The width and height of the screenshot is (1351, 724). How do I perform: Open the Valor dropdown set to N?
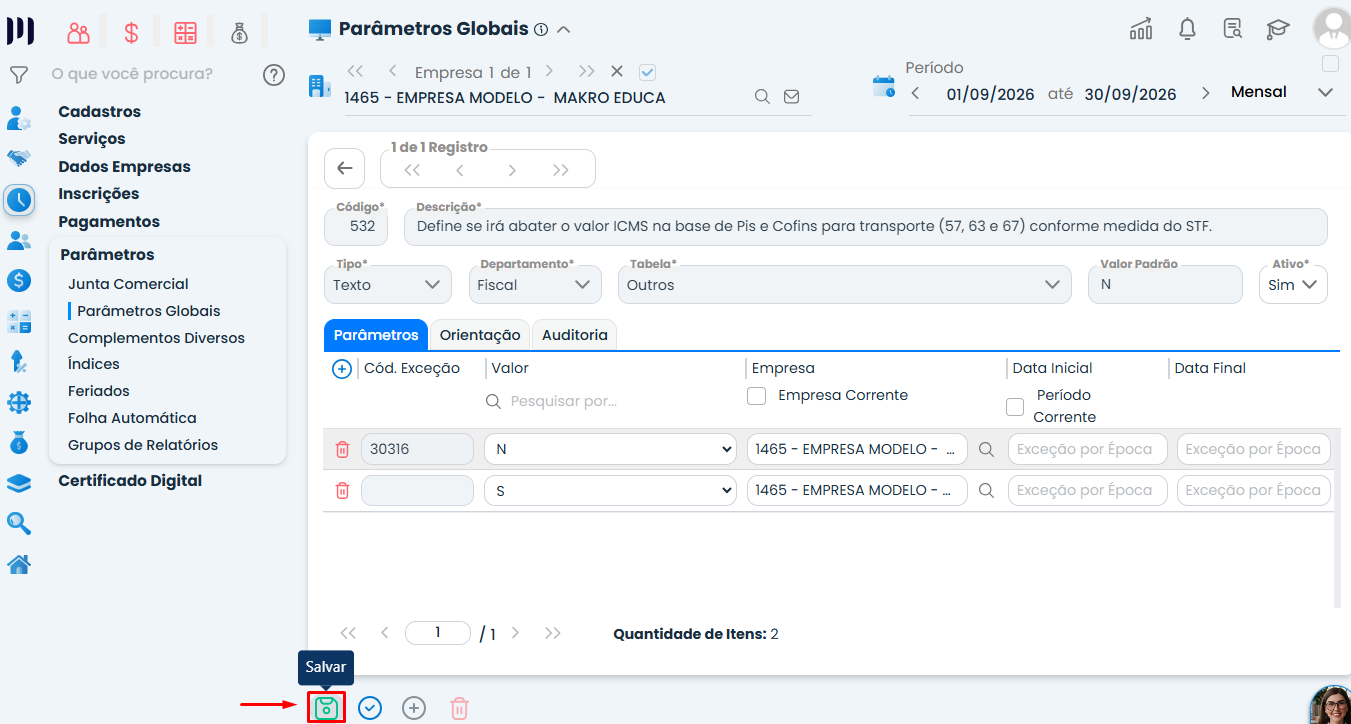point(611,450)
